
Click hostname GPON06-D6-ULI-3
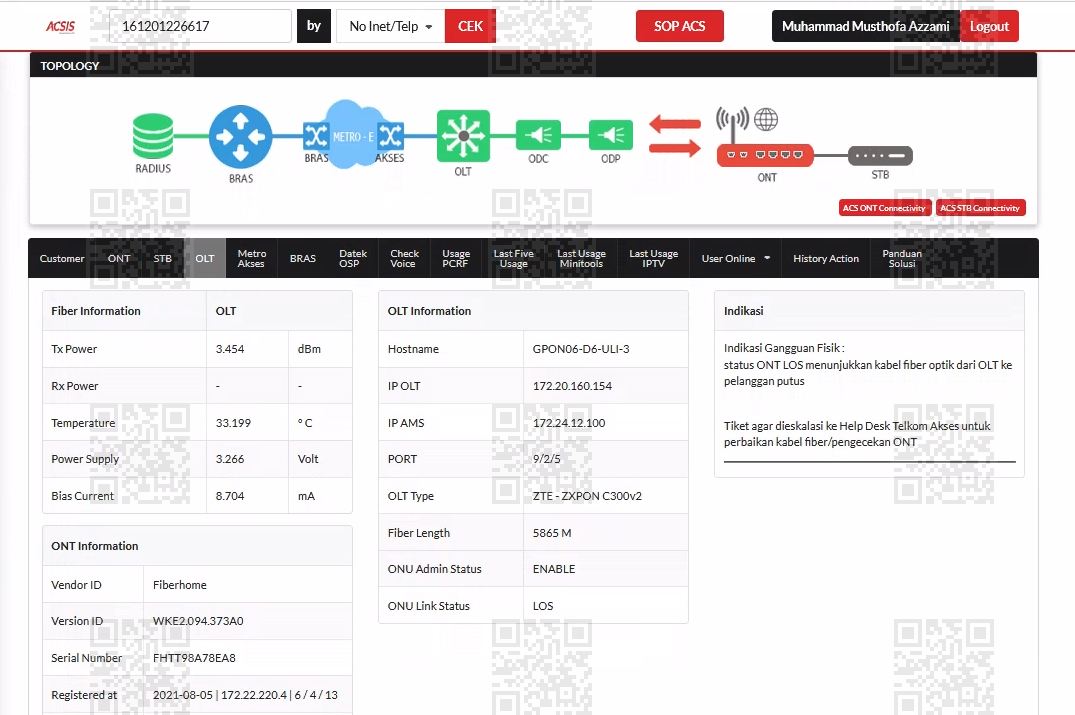click(x=581, y=349)
